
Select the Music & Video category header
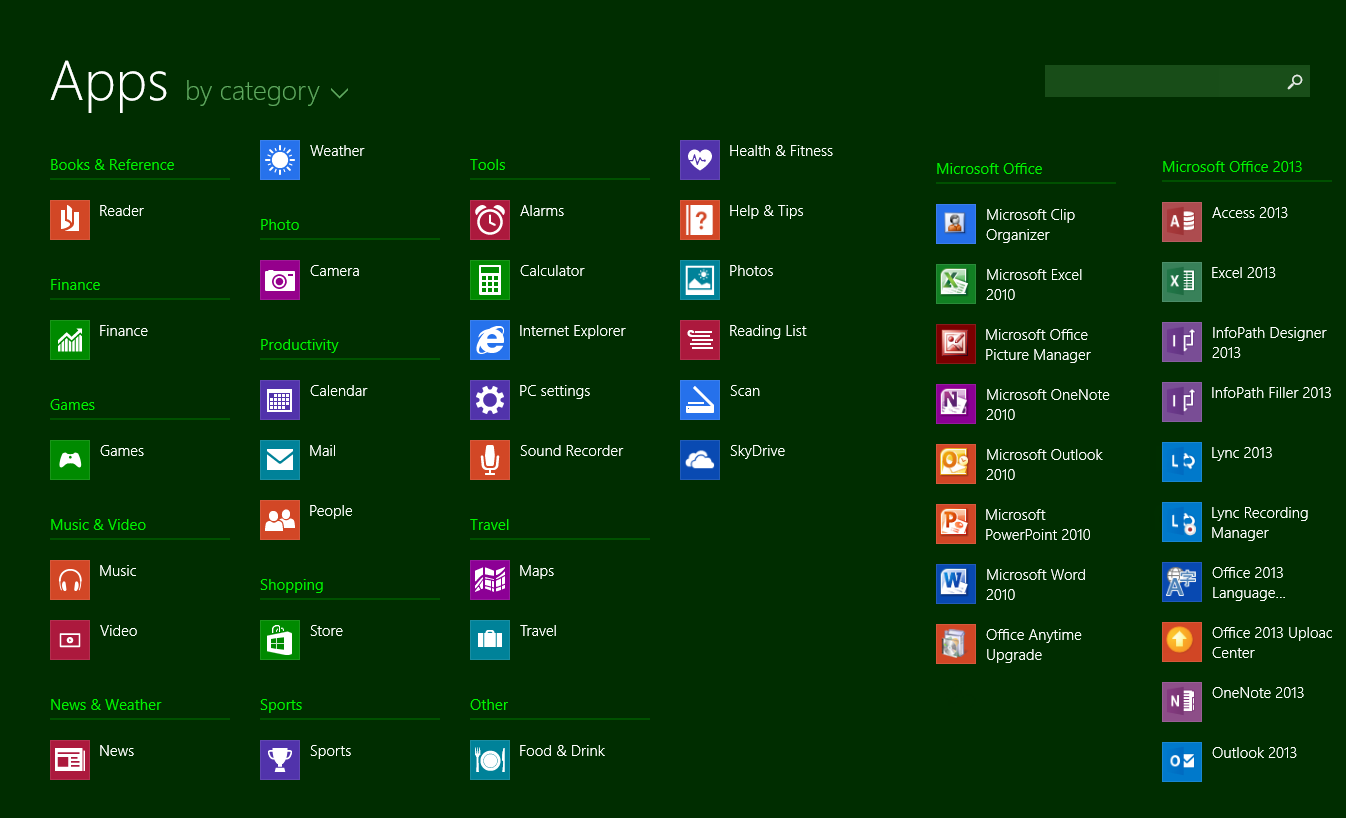click(x=98, y=525)
